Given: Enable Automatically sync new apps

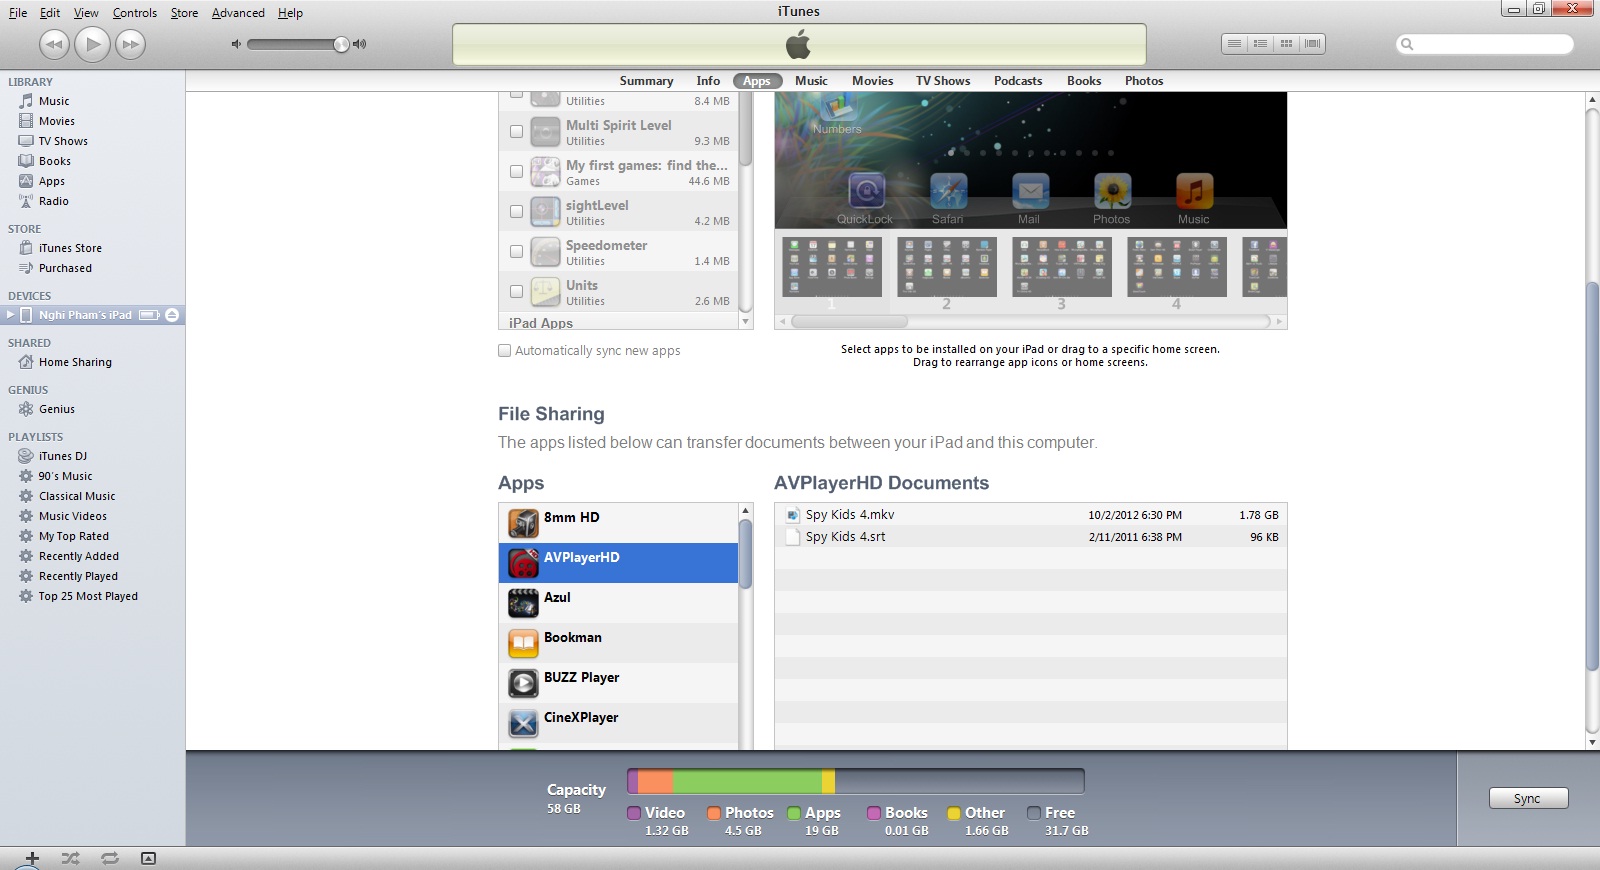Looking at the screenshot, I should [505, 350].
